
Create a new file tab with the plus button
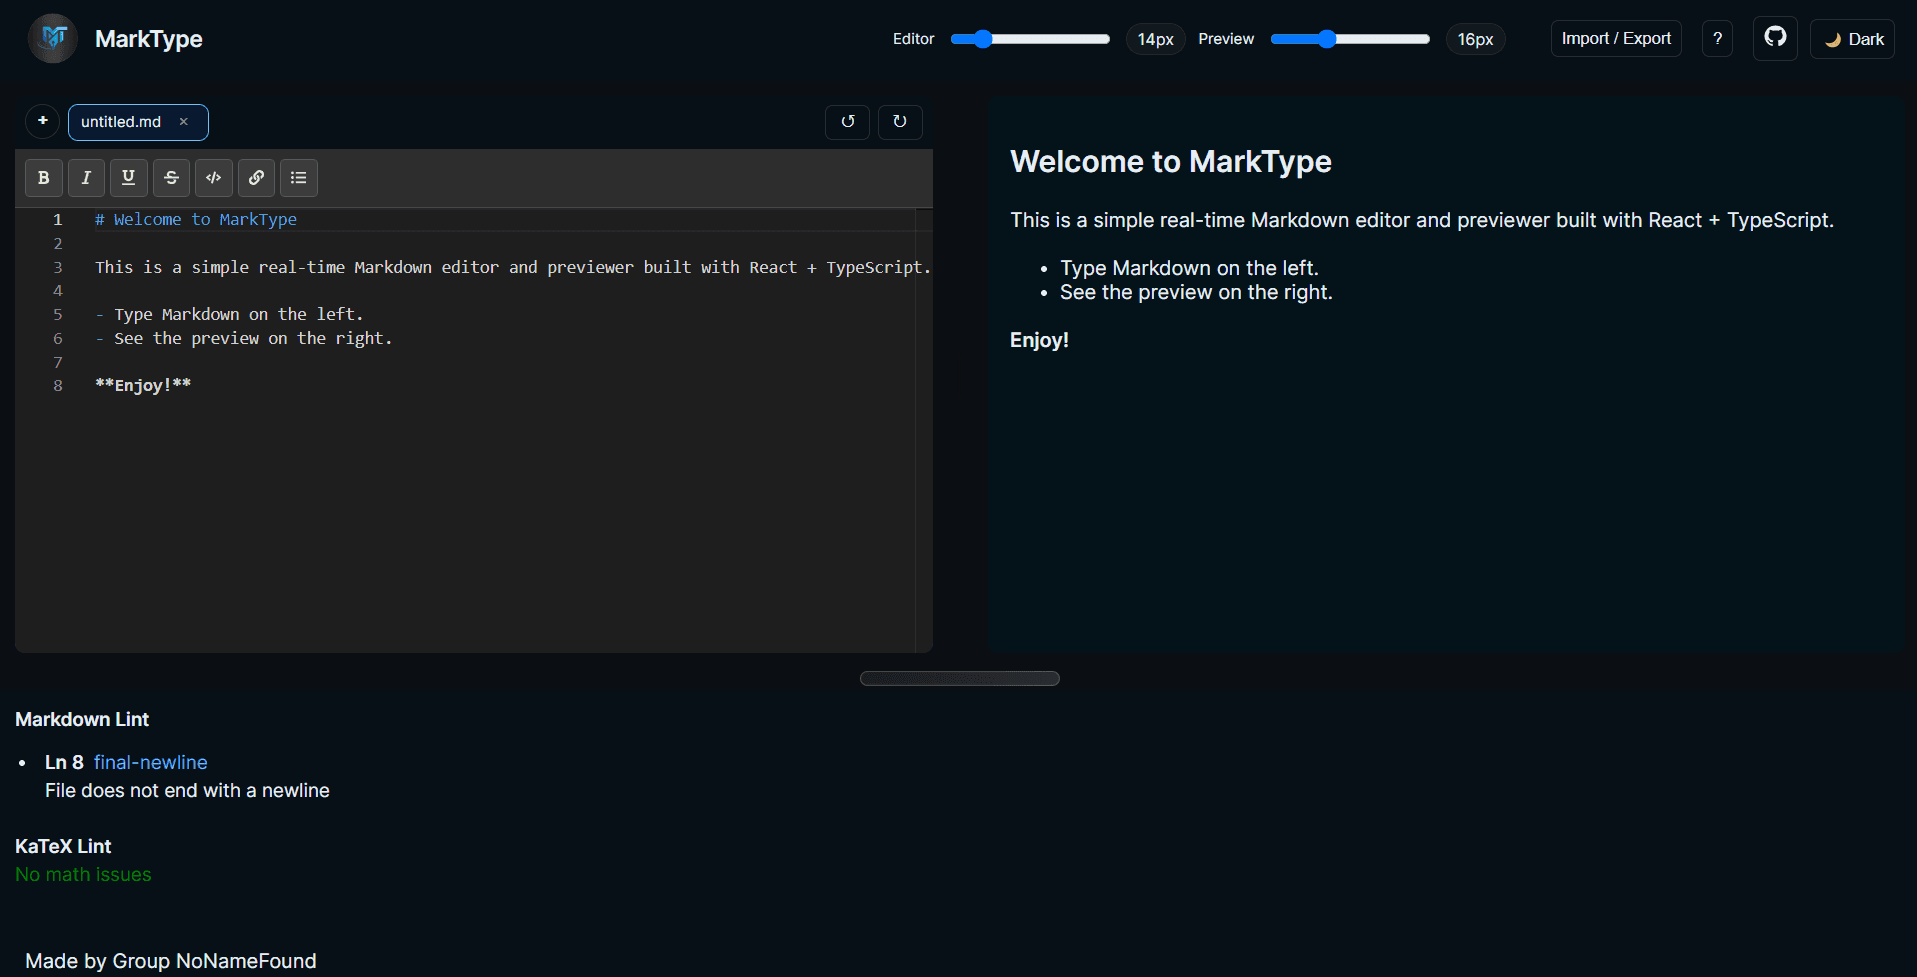pos(42,120)
